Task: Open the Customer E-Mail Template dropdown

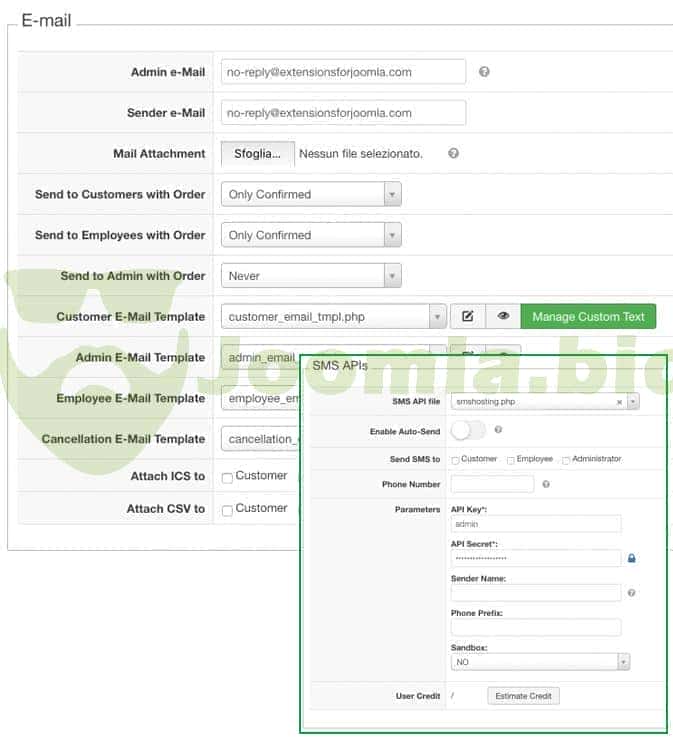Action: coord(333,317)
